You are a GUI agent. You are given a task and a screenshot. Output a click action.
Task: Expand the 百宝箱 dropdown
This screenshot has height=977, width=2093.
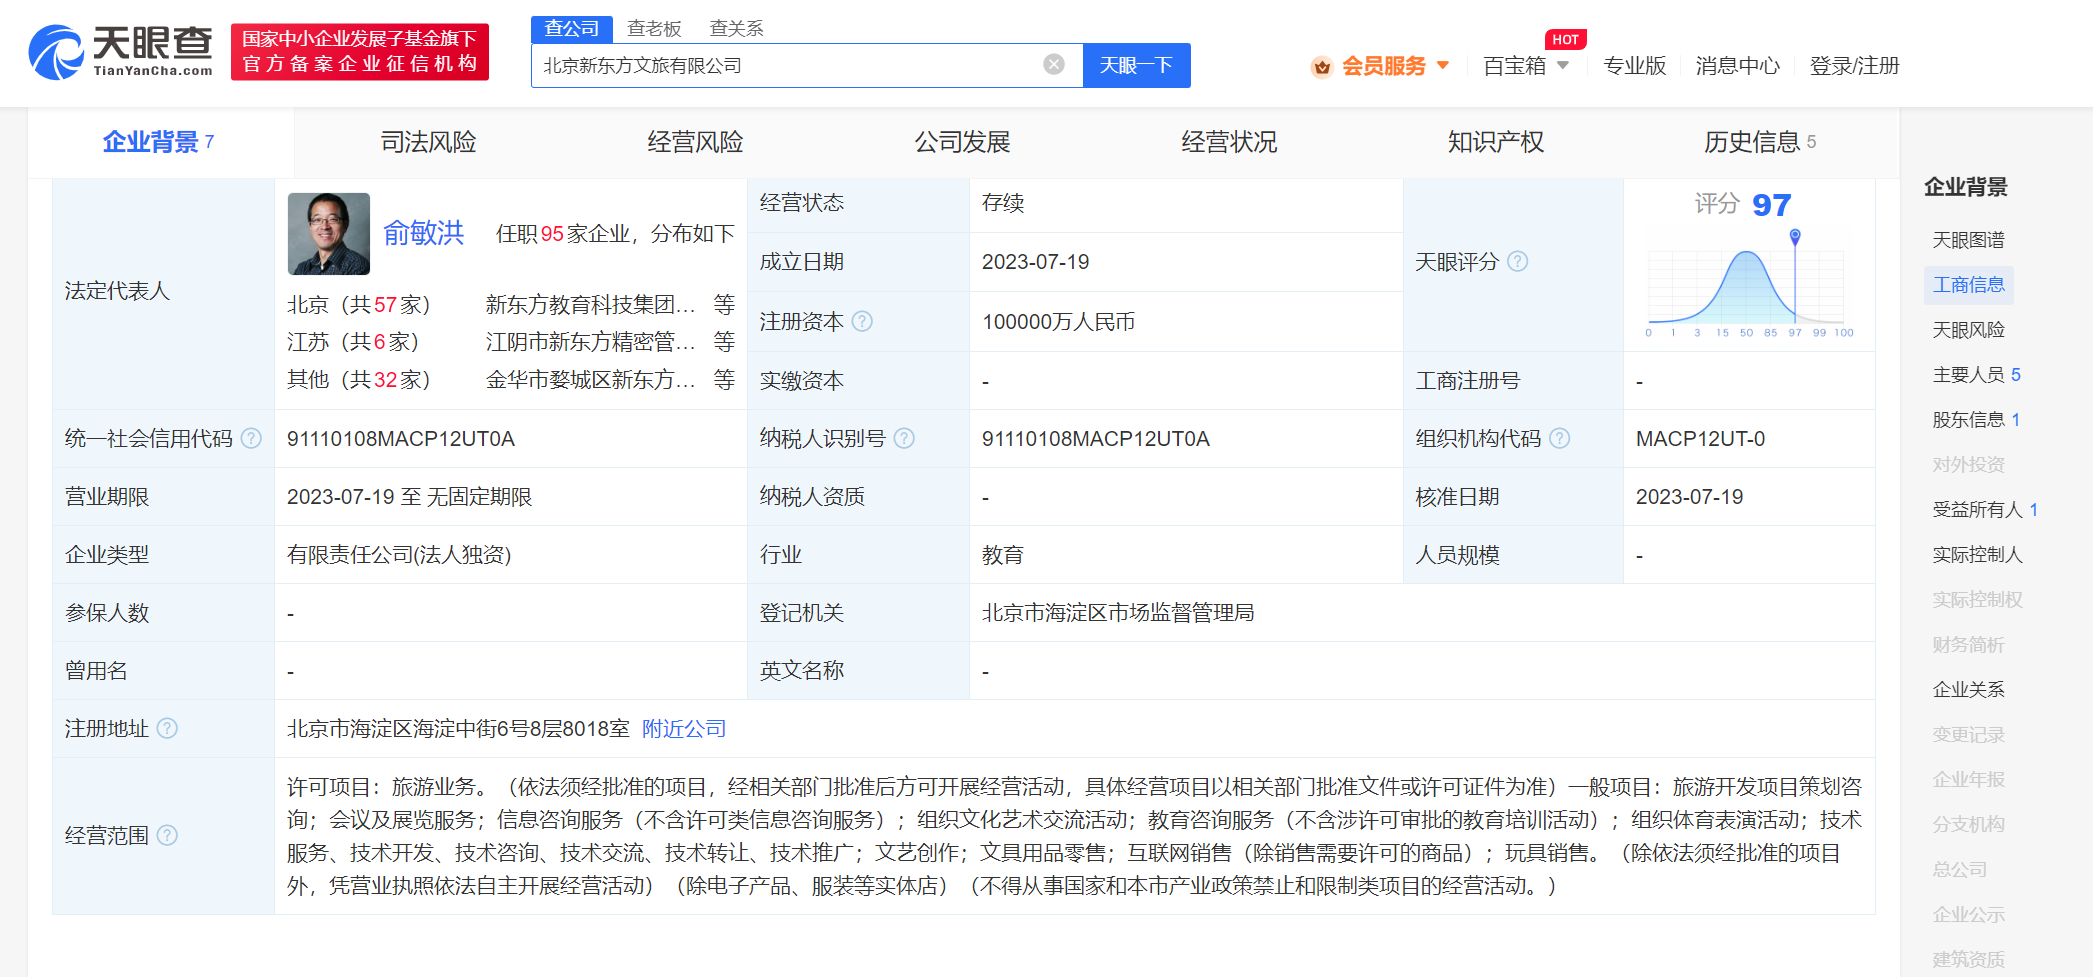(1563, 65)
